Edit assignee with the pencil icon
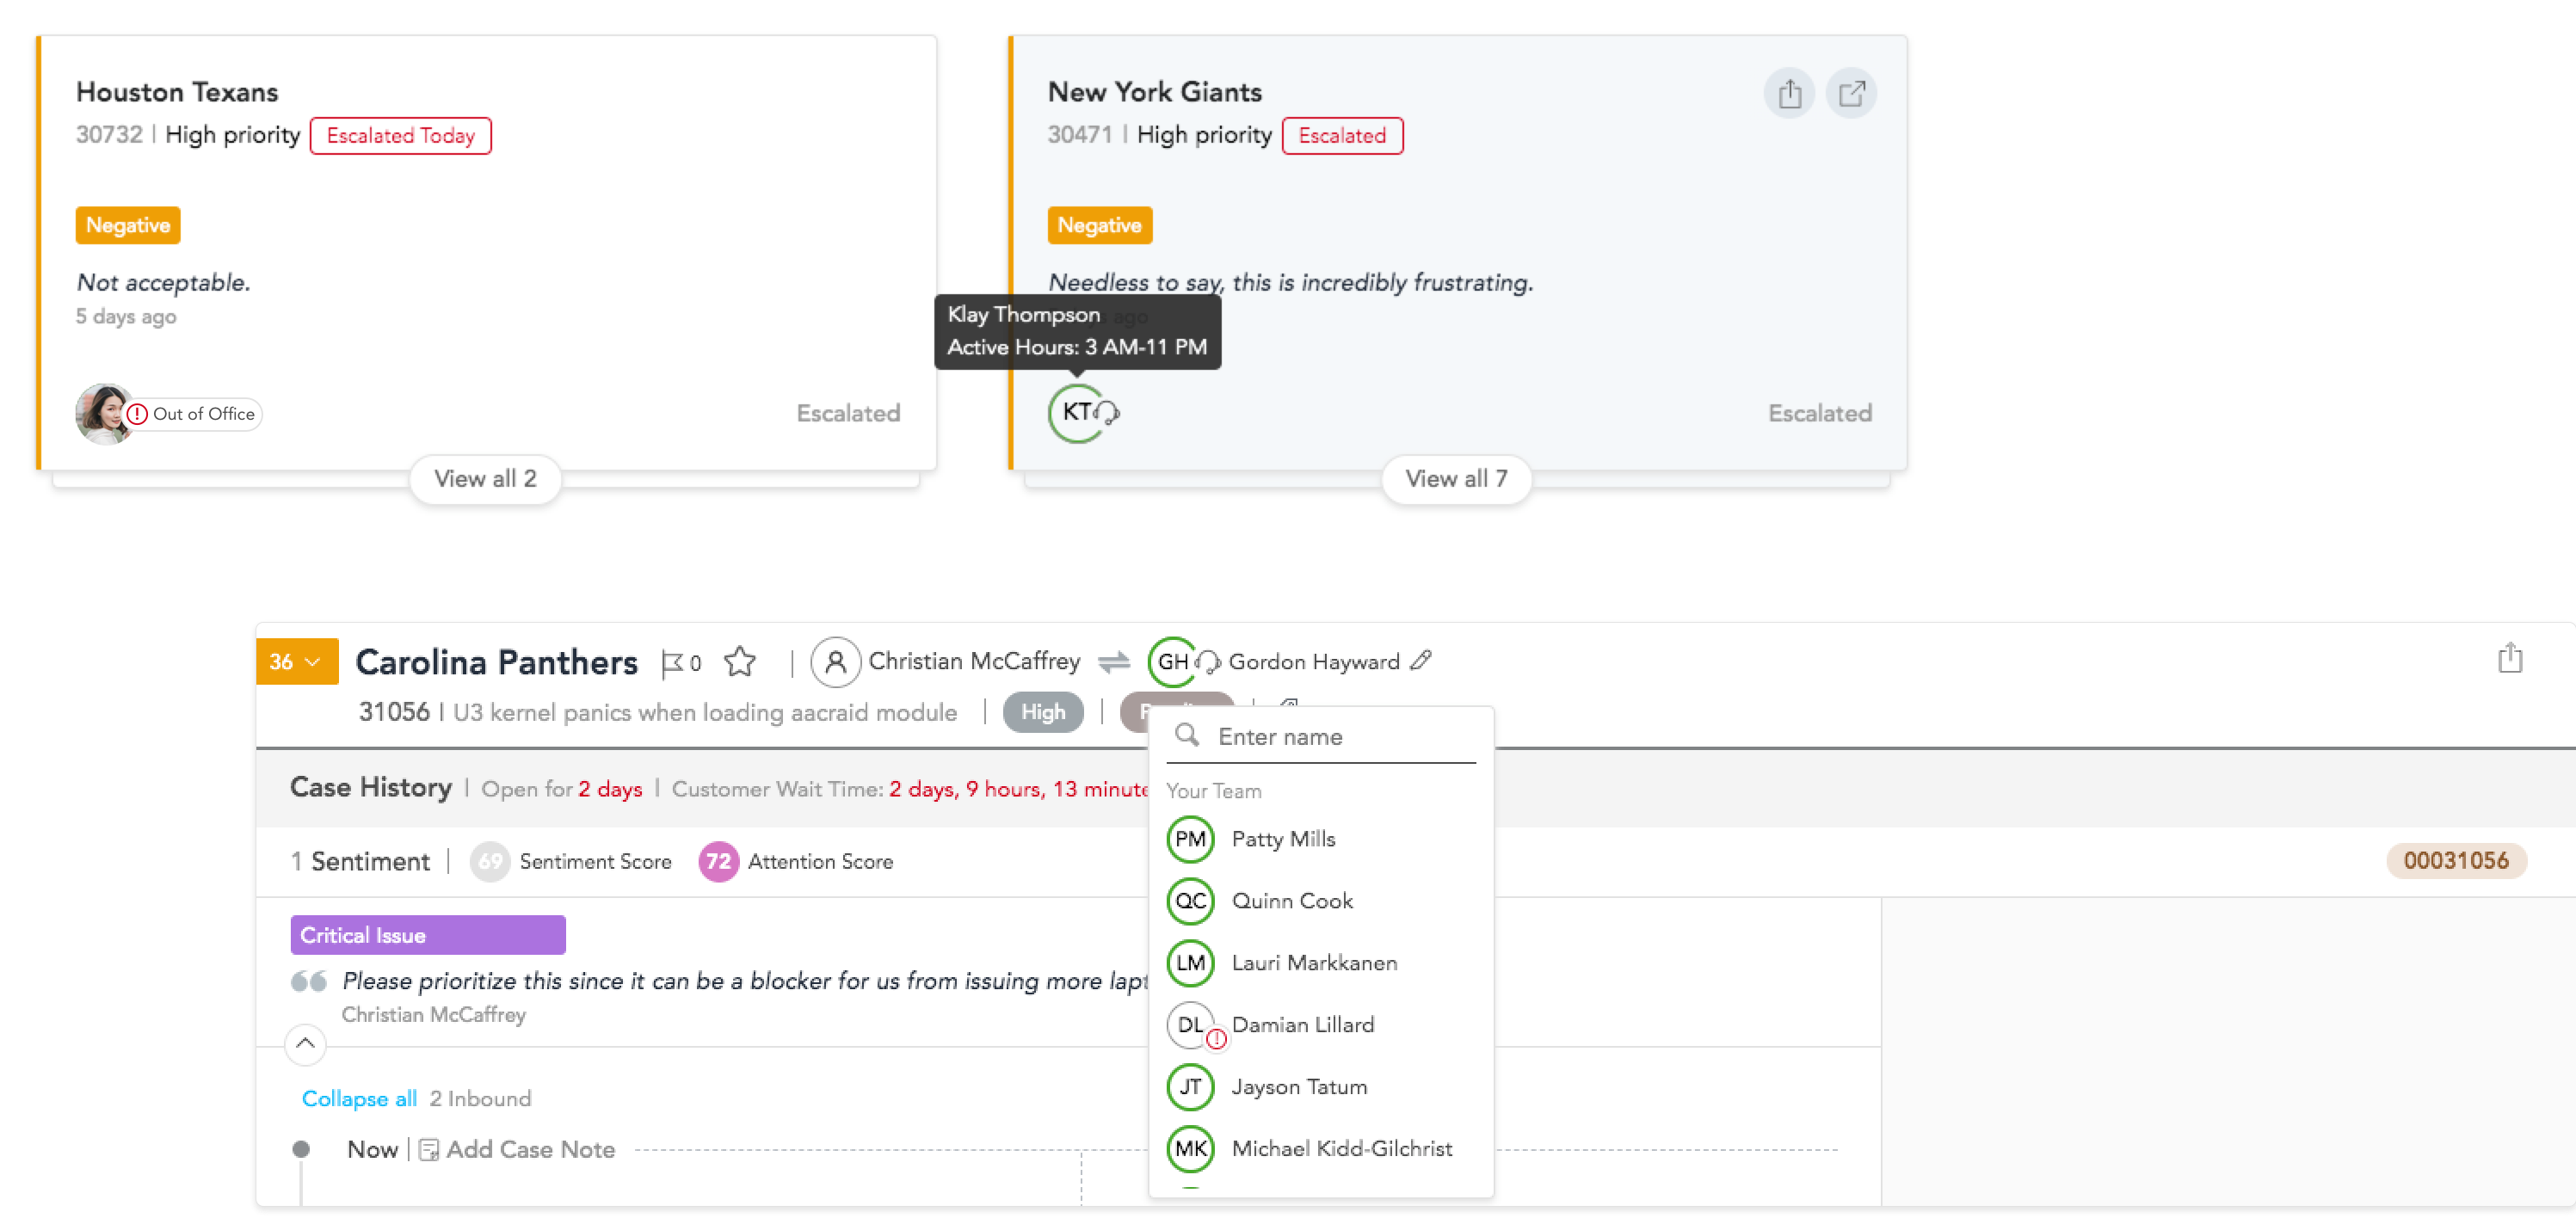This screenshot has width=2576, height=1218. 1420,660
